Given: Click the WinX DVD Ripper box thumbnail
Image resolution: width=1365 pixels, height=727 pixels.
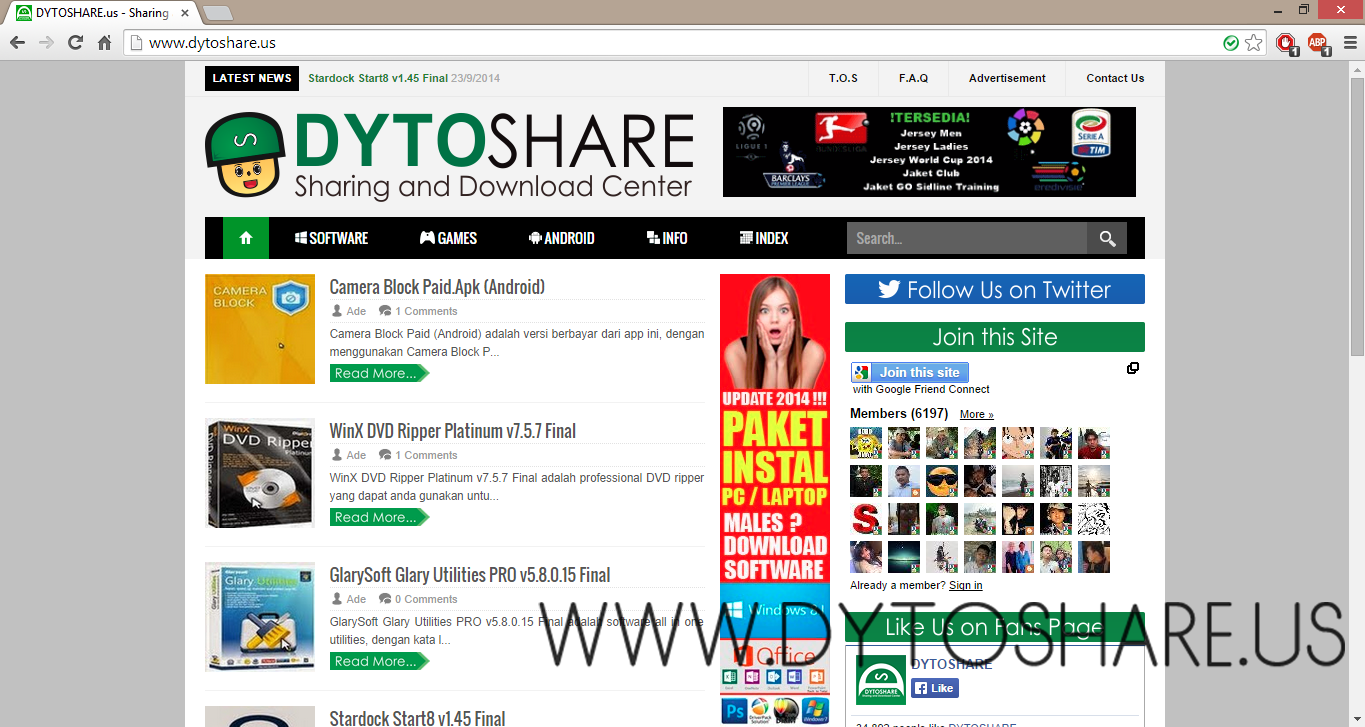Looking at the screenshot, I should click(260, 473).
